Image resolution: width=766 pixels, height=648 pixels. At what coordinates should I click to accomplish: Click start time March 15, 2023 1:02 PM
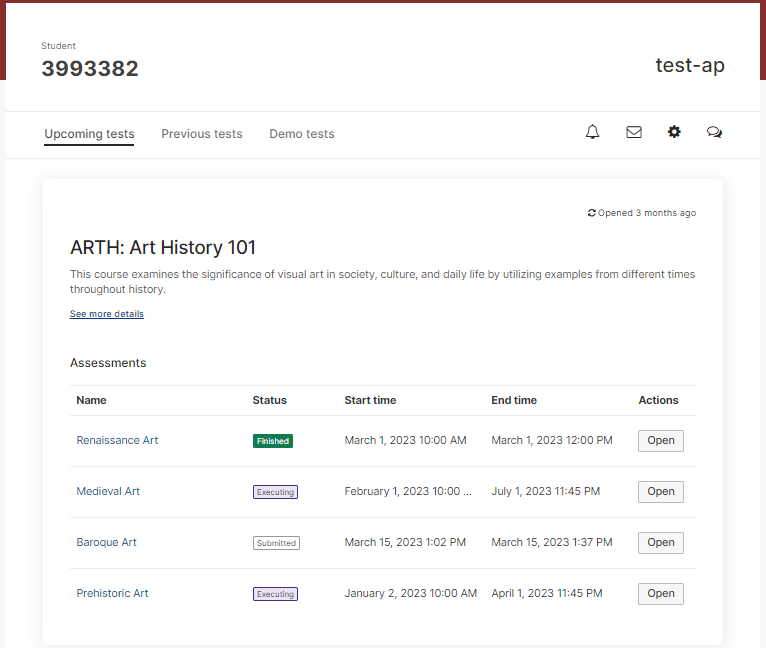405,542
